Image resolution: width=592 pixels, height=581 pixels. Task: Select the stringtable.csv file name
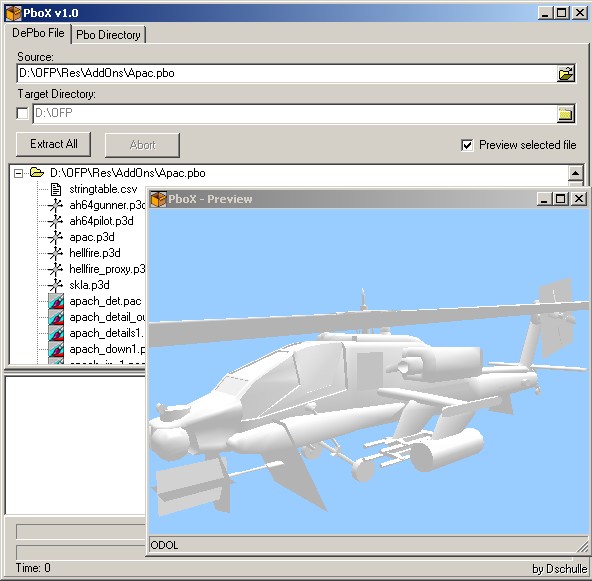103,189
